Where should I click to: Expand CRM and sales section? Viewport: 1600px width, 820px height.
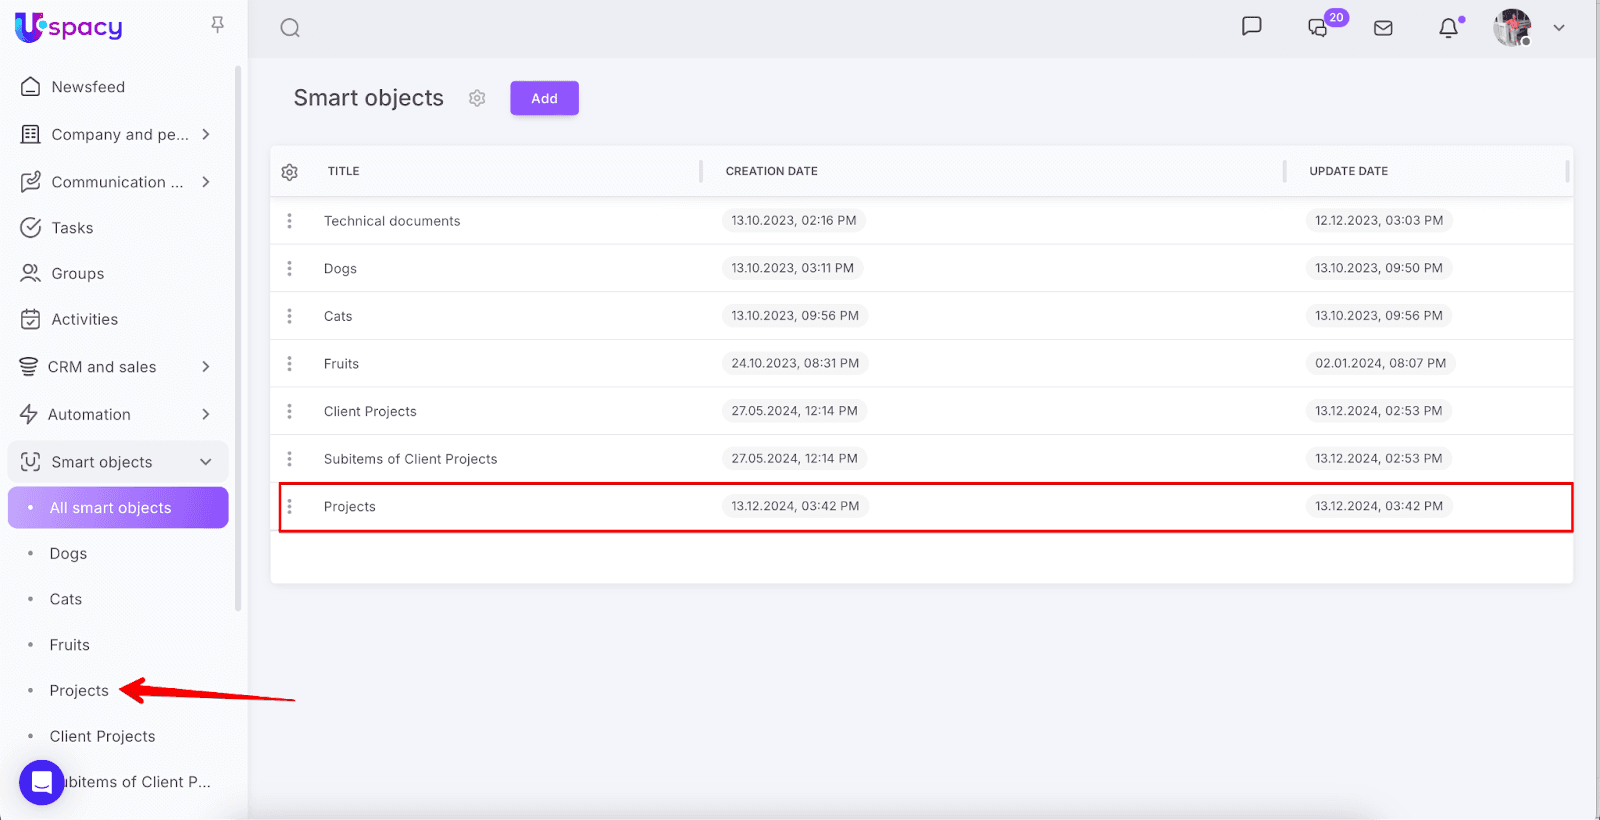205,367
